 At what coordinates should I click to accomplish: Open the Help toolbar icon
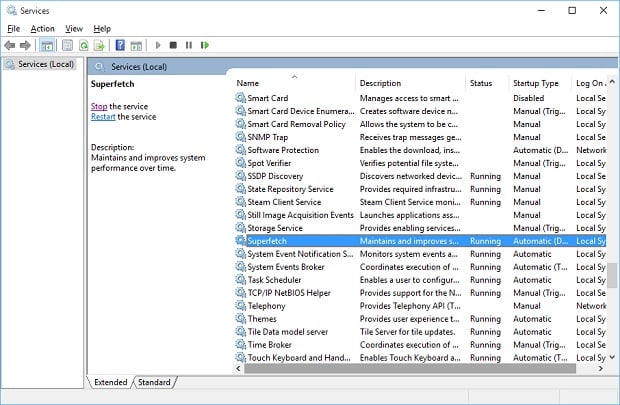pos(120,45)
